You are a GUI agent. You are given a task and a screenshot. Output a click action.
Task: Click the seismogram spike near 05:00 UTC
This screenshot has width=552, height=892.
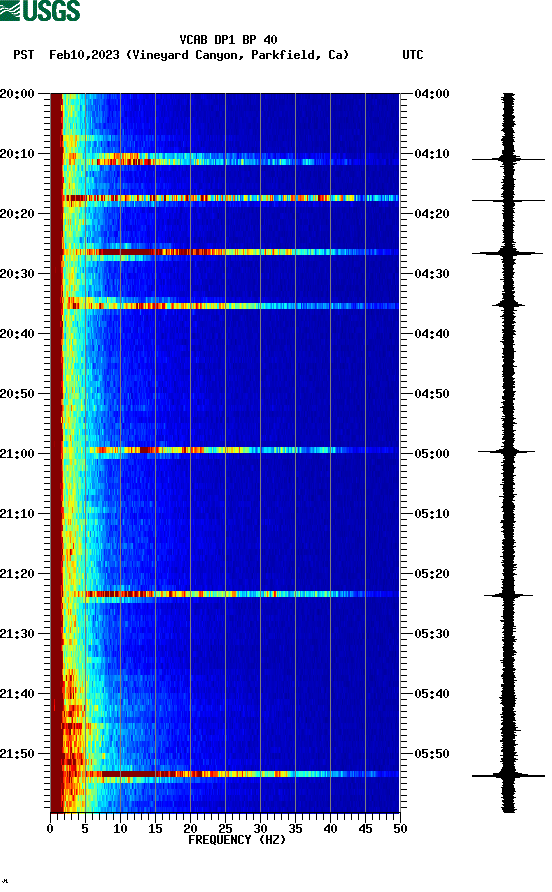tap(507, 452)
